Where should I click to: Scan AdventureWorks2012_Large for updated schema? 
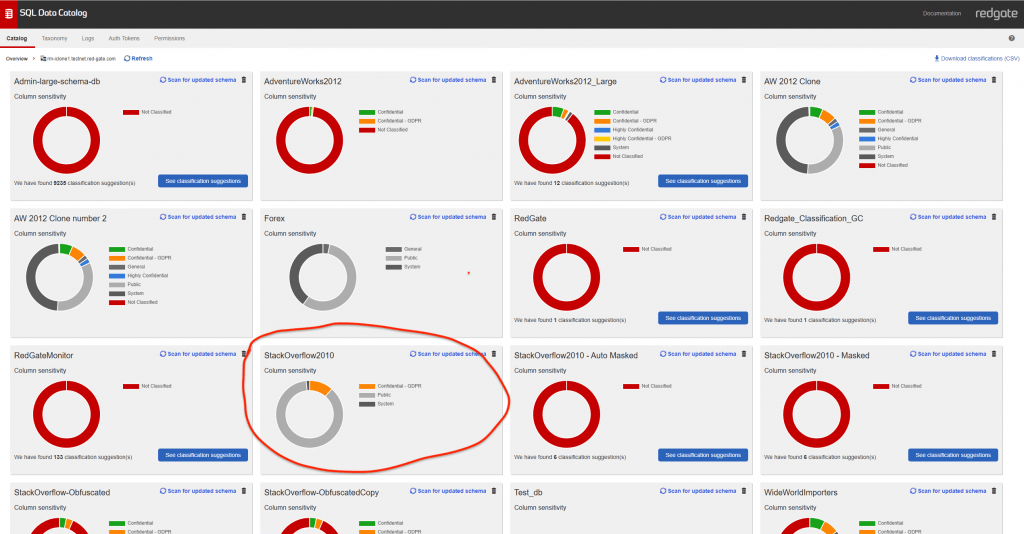tap(698, 80)
